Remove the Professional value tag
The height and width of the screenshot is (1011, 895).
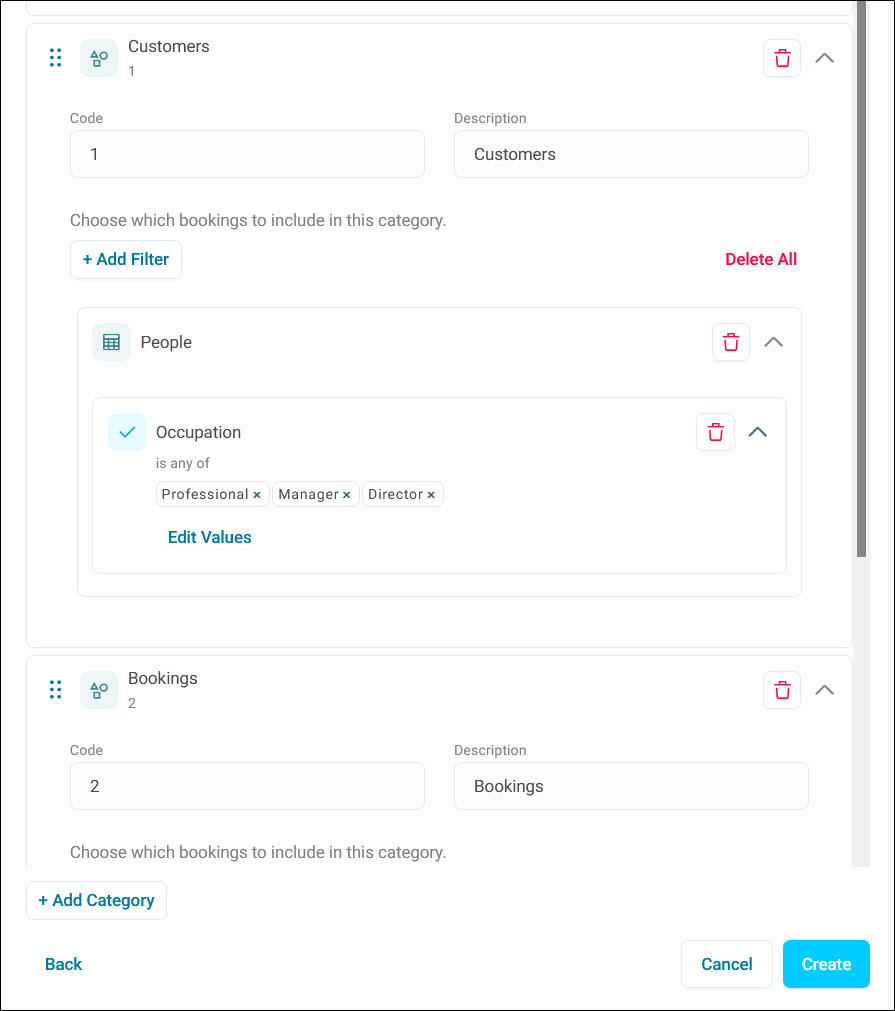click(257, 495)
